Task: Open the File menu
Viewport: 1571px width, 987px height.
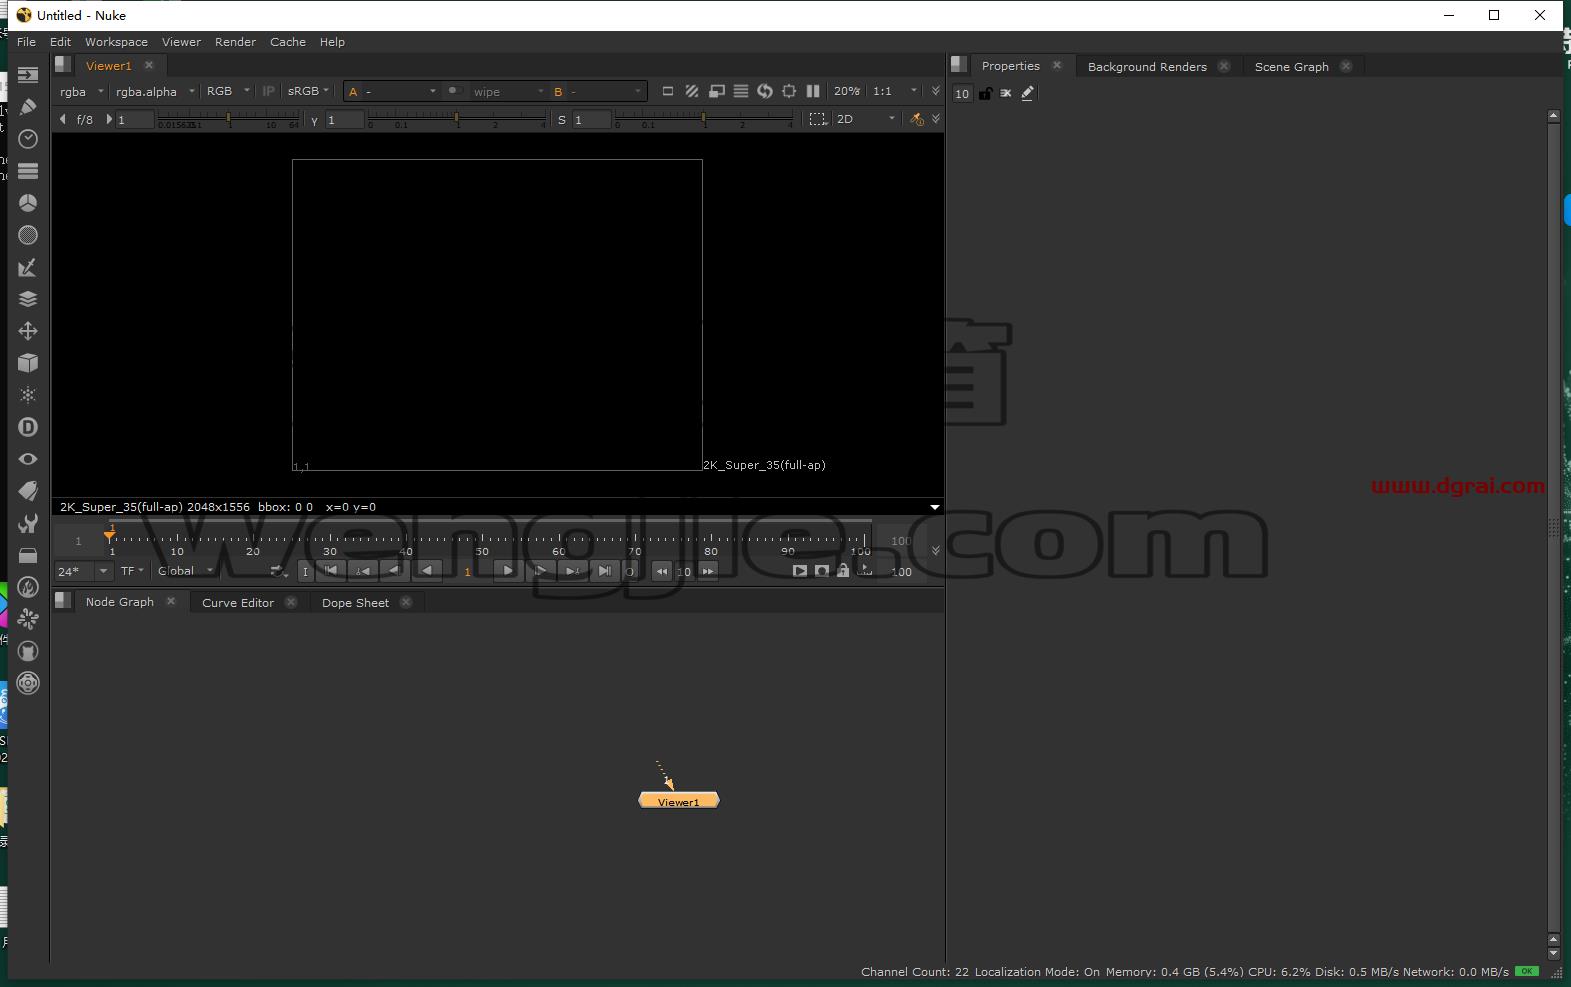Action: pos(26,42)
